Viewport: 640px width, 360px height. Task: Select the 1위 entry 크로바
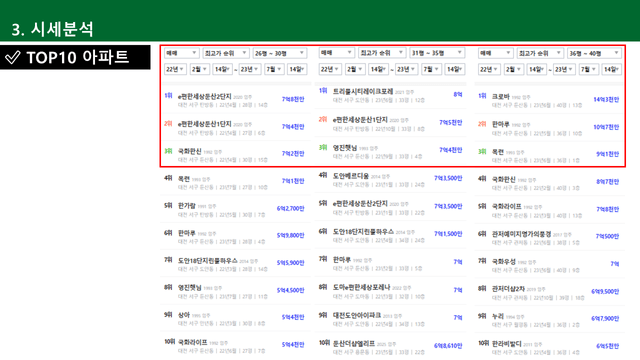(x=549, y=100)
